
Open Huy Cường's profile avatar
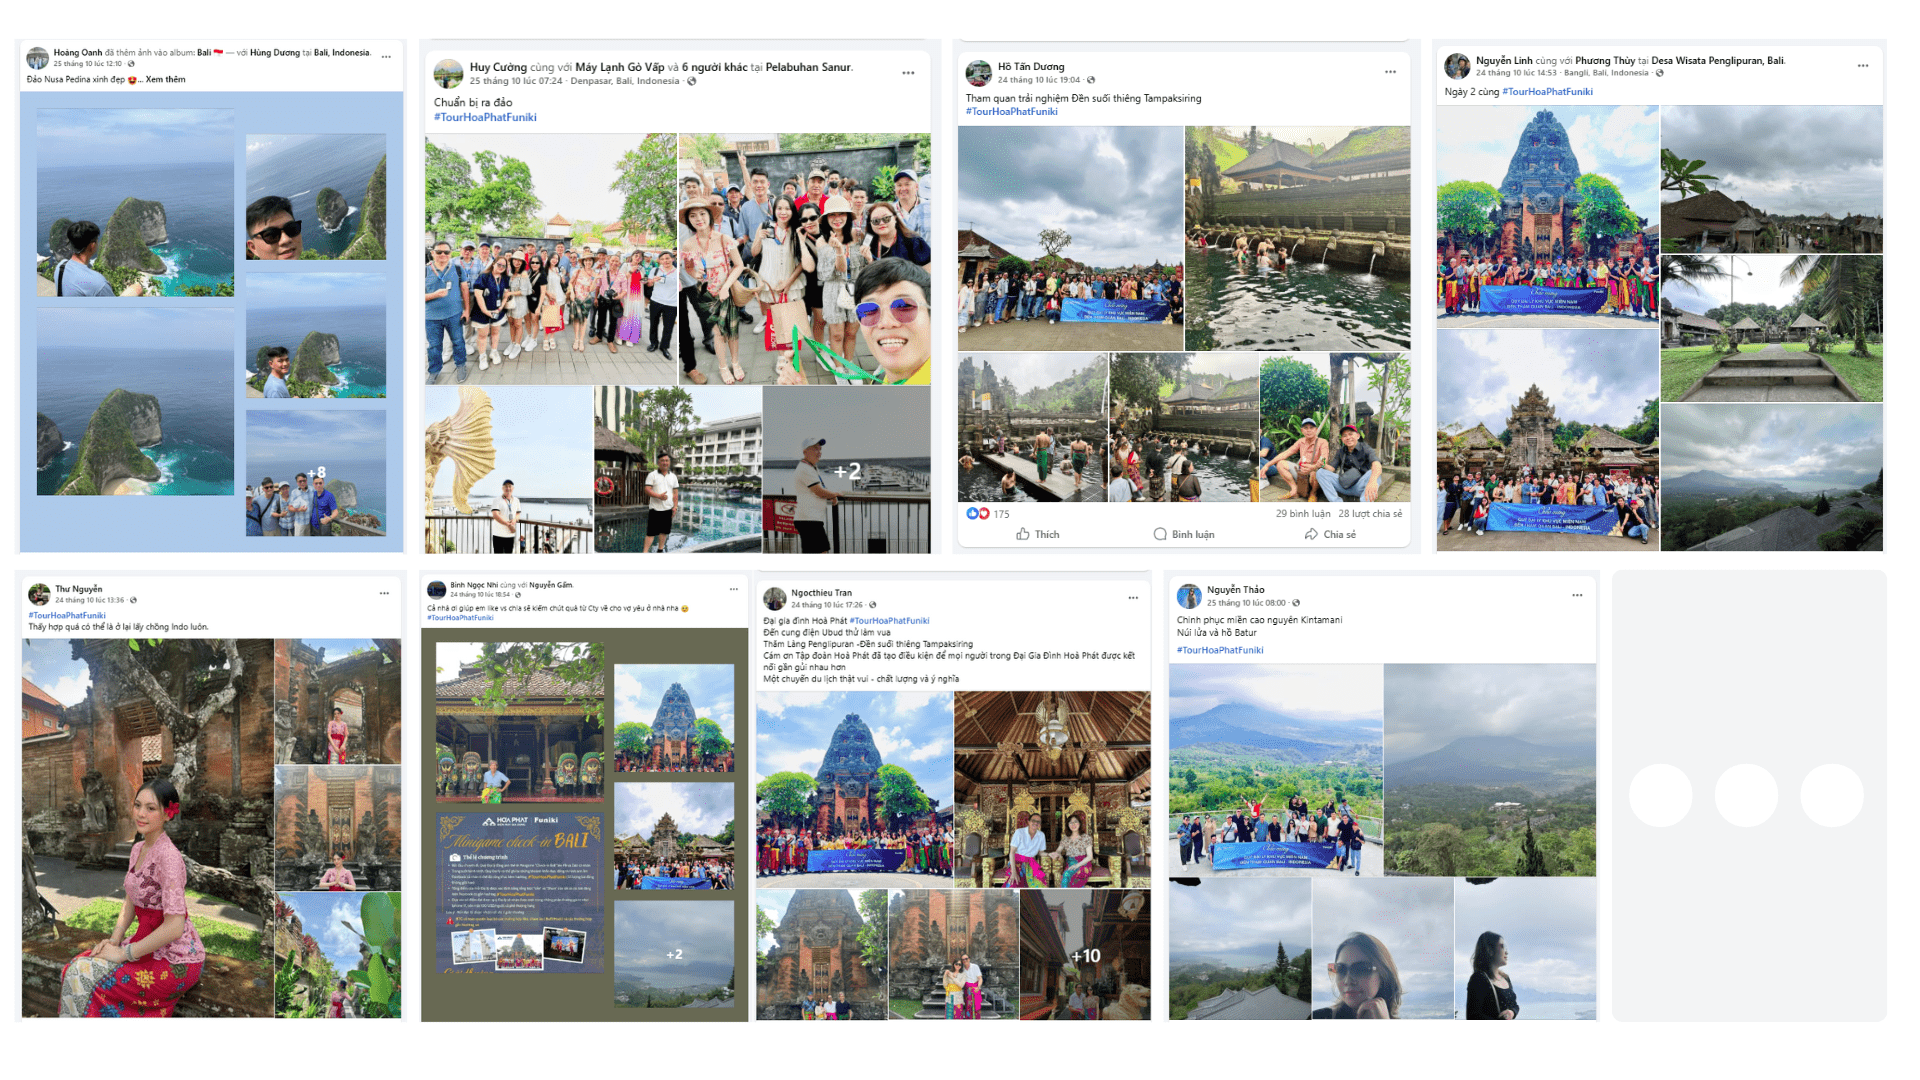[x=448, y=73]
